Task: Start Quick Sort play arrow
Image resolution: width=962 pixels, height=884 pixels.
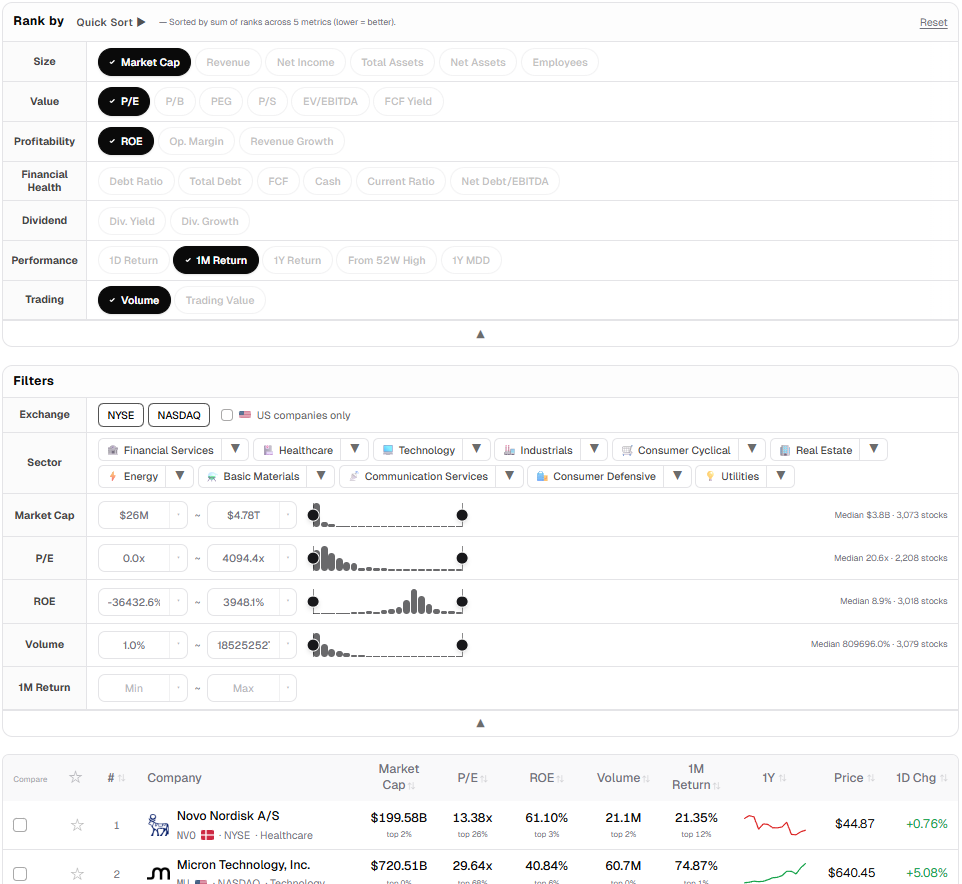Action: pos(141,22)
